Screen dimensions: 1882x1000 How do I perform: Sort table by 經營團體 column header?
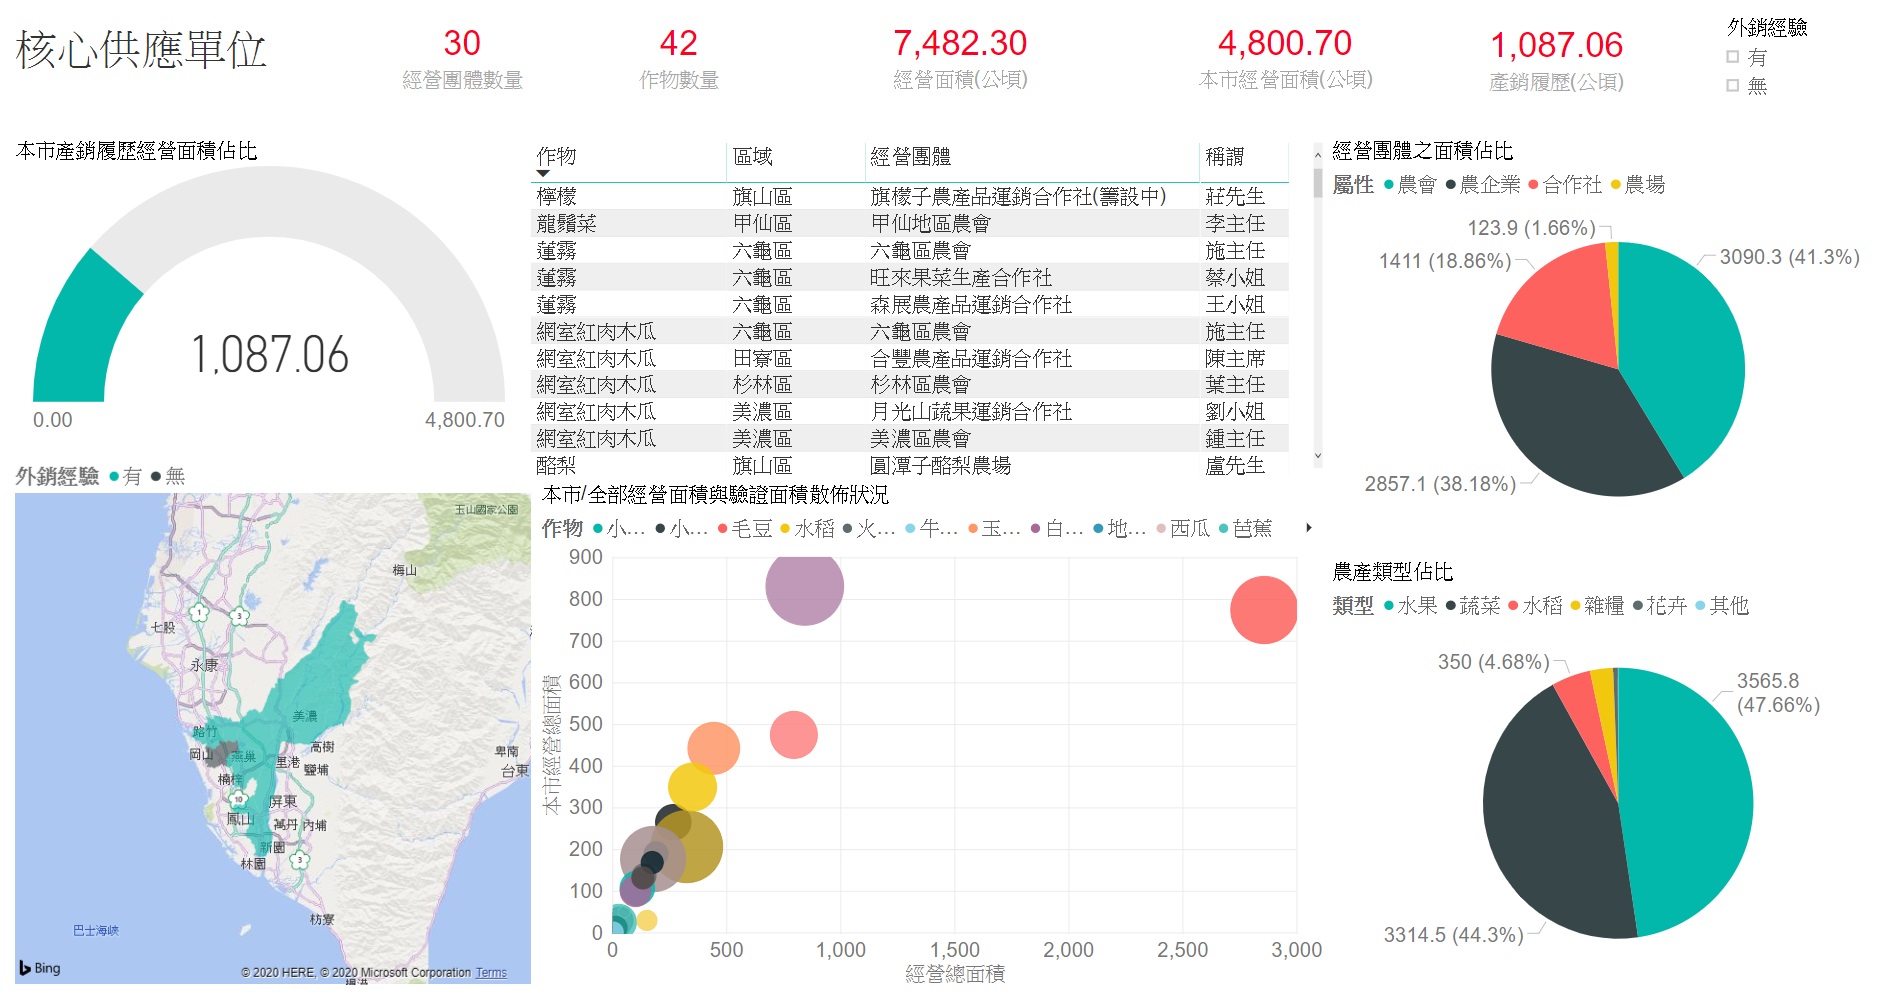pos(910,156)
